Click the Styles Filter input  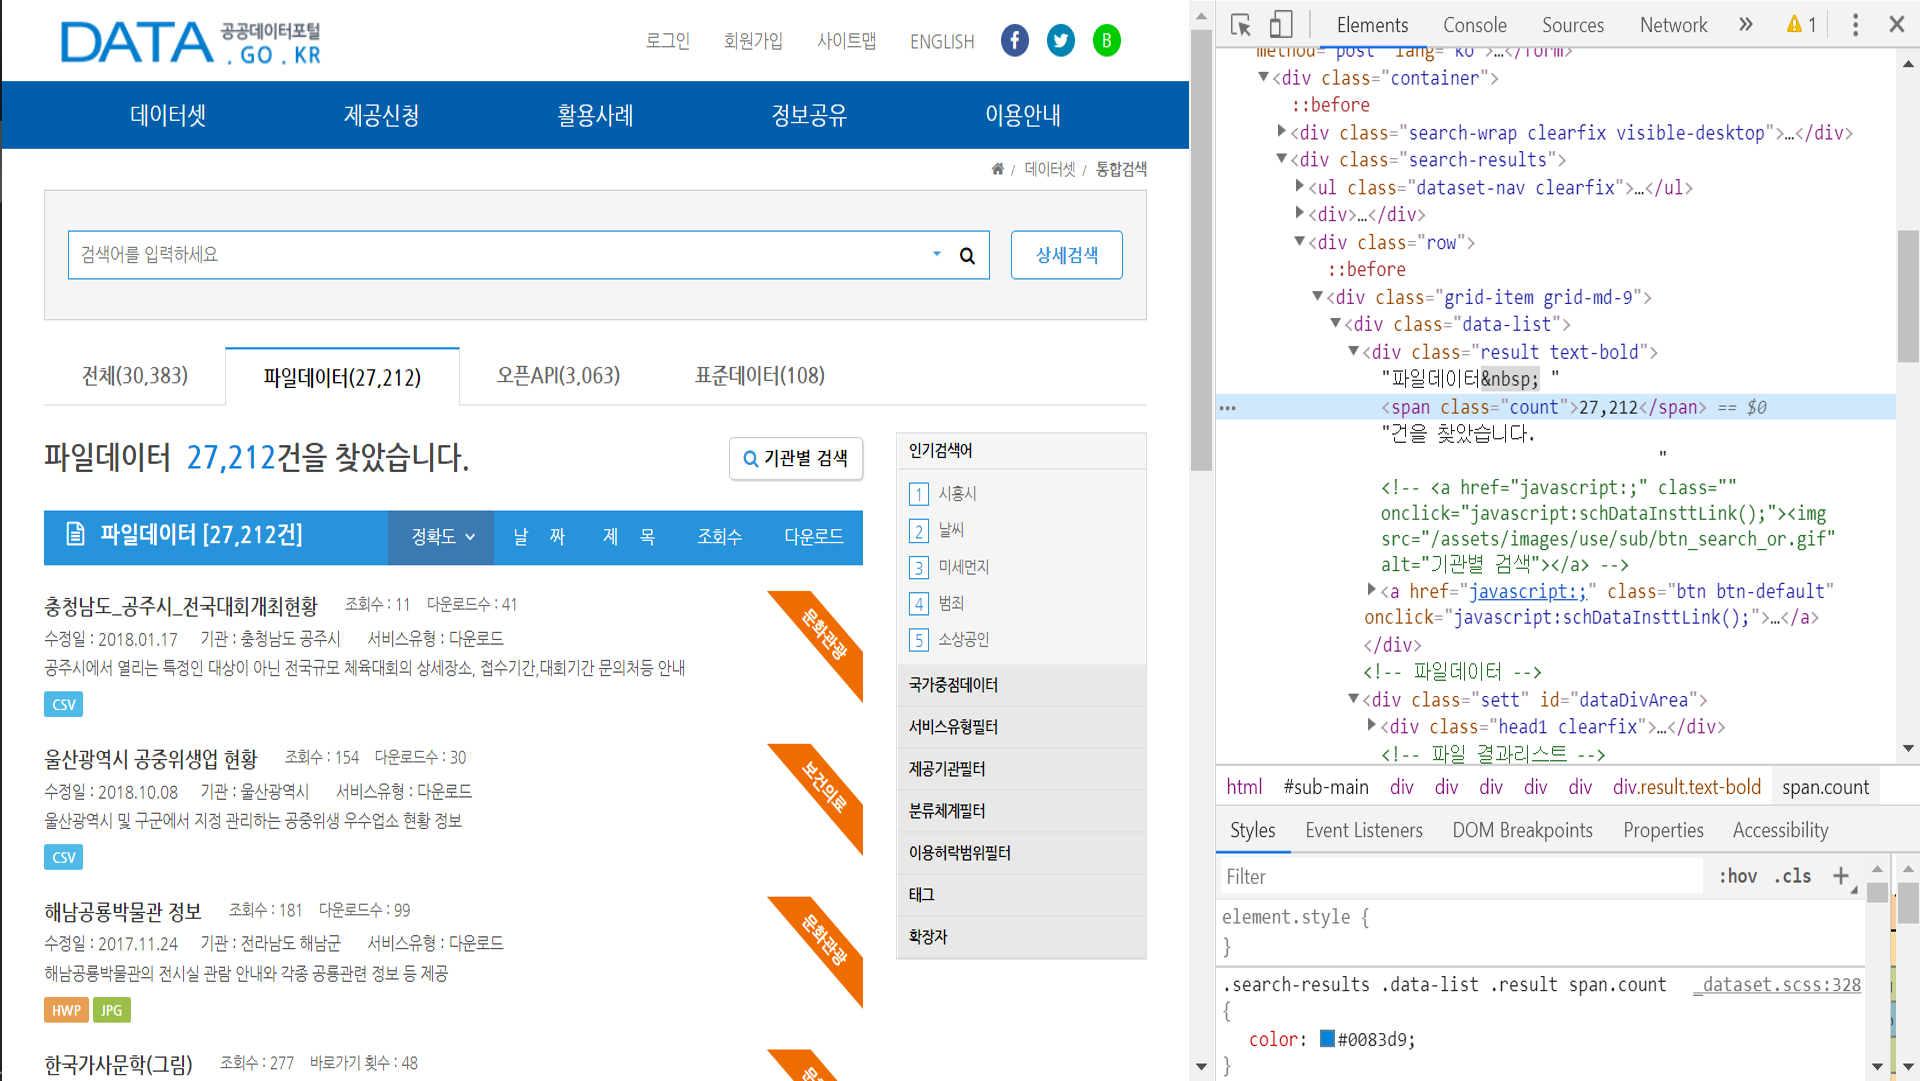[1460, 877]
